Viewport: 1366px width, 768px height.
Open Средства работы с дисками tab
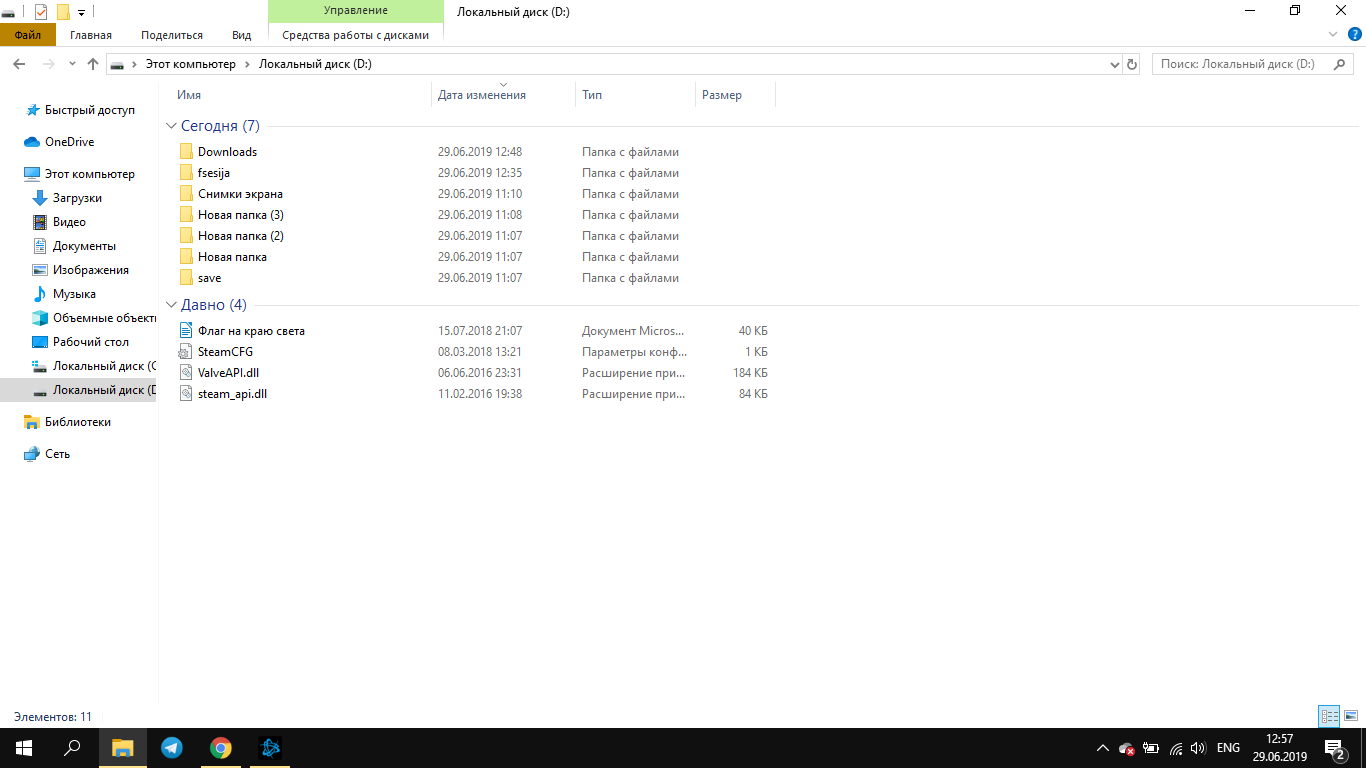[356, 35]
